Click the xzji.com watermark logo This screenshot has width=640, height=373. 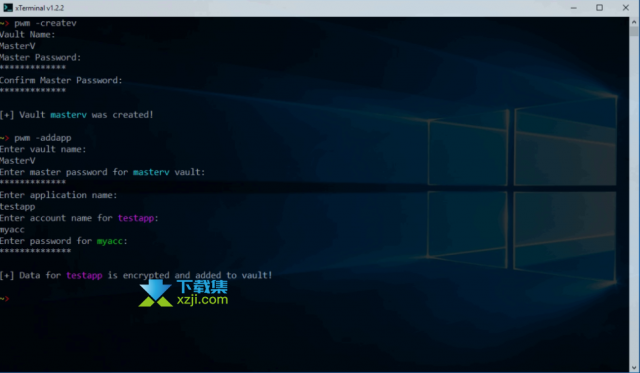[x=155, y=293]
